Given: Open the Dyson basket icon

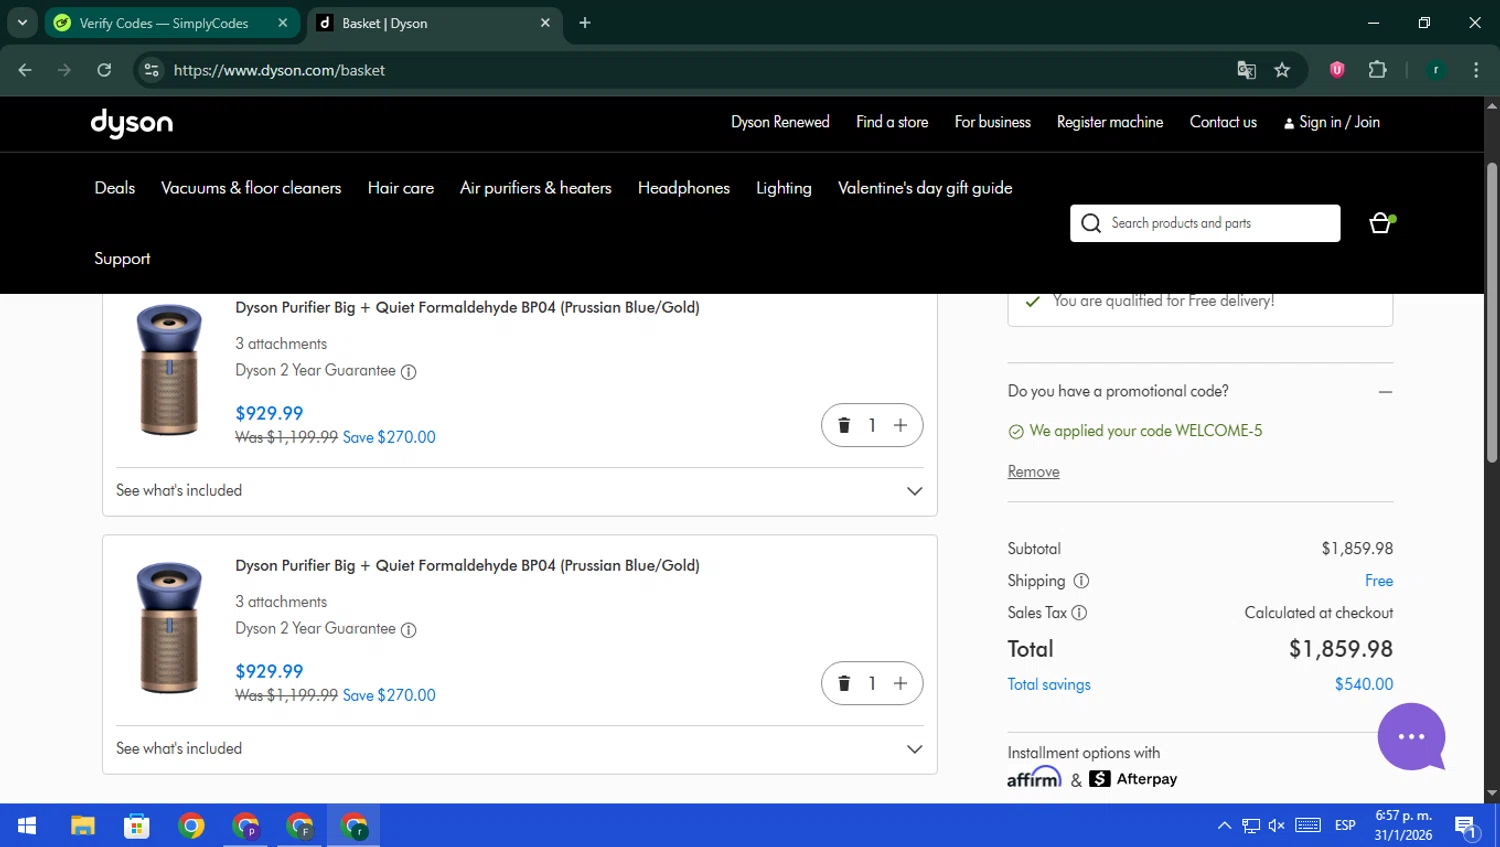Looking at the screenshot, I should pos(1381,223).
